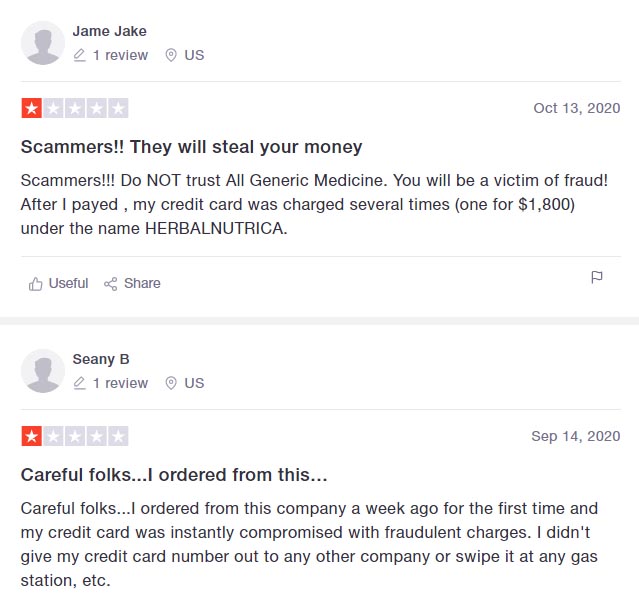Open review titled Scammers!! They will steal your money
This screenshot has width=639, height=602.
pyautogui.click(x=192, y=147)
